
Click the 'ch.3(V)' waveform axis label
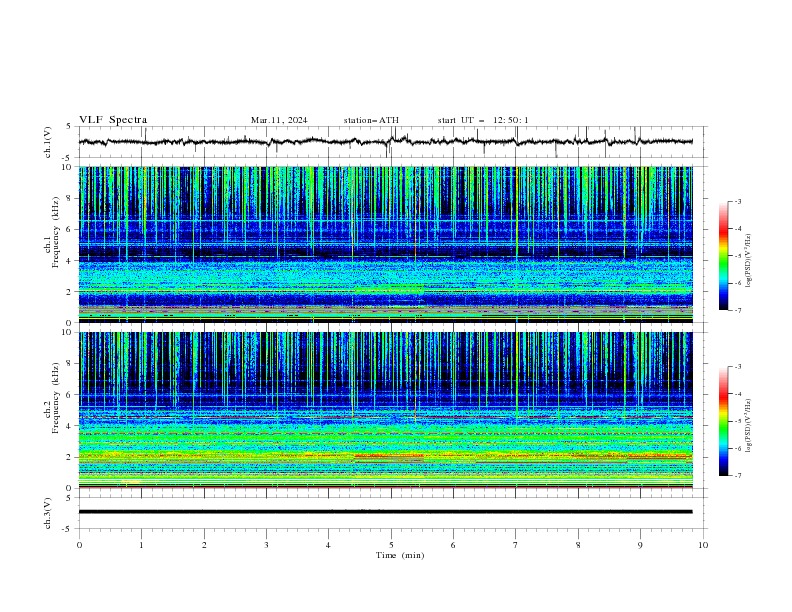pyautogui.click(x=48, y=513)
